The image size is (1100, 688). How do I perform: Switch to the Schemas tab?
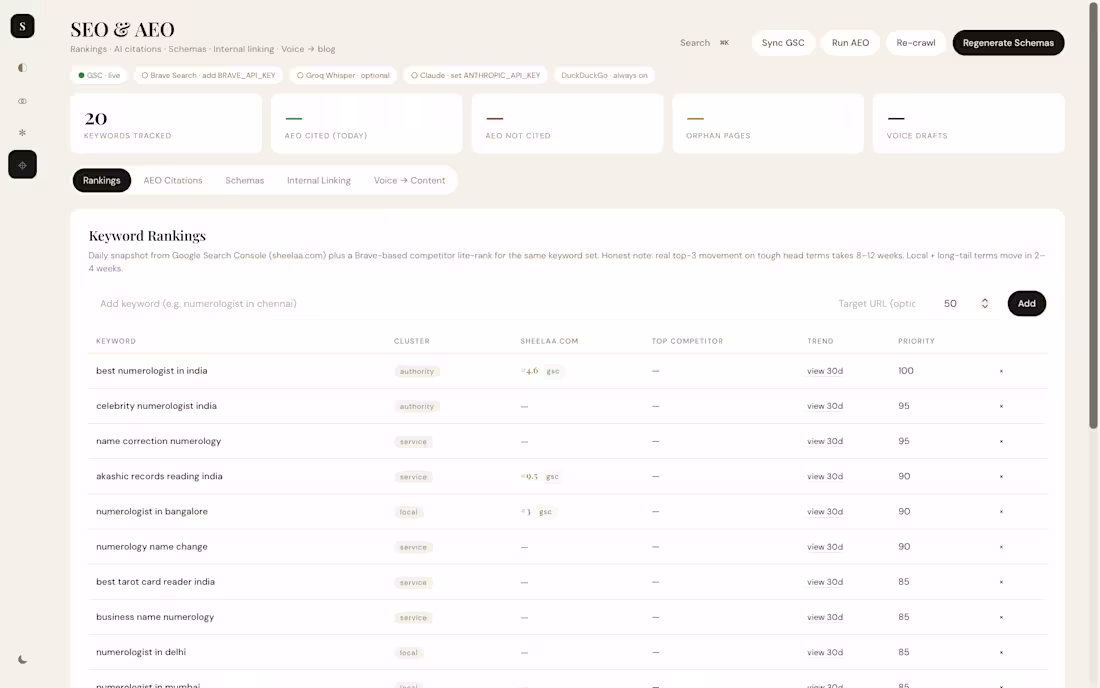tap(245, 180)
